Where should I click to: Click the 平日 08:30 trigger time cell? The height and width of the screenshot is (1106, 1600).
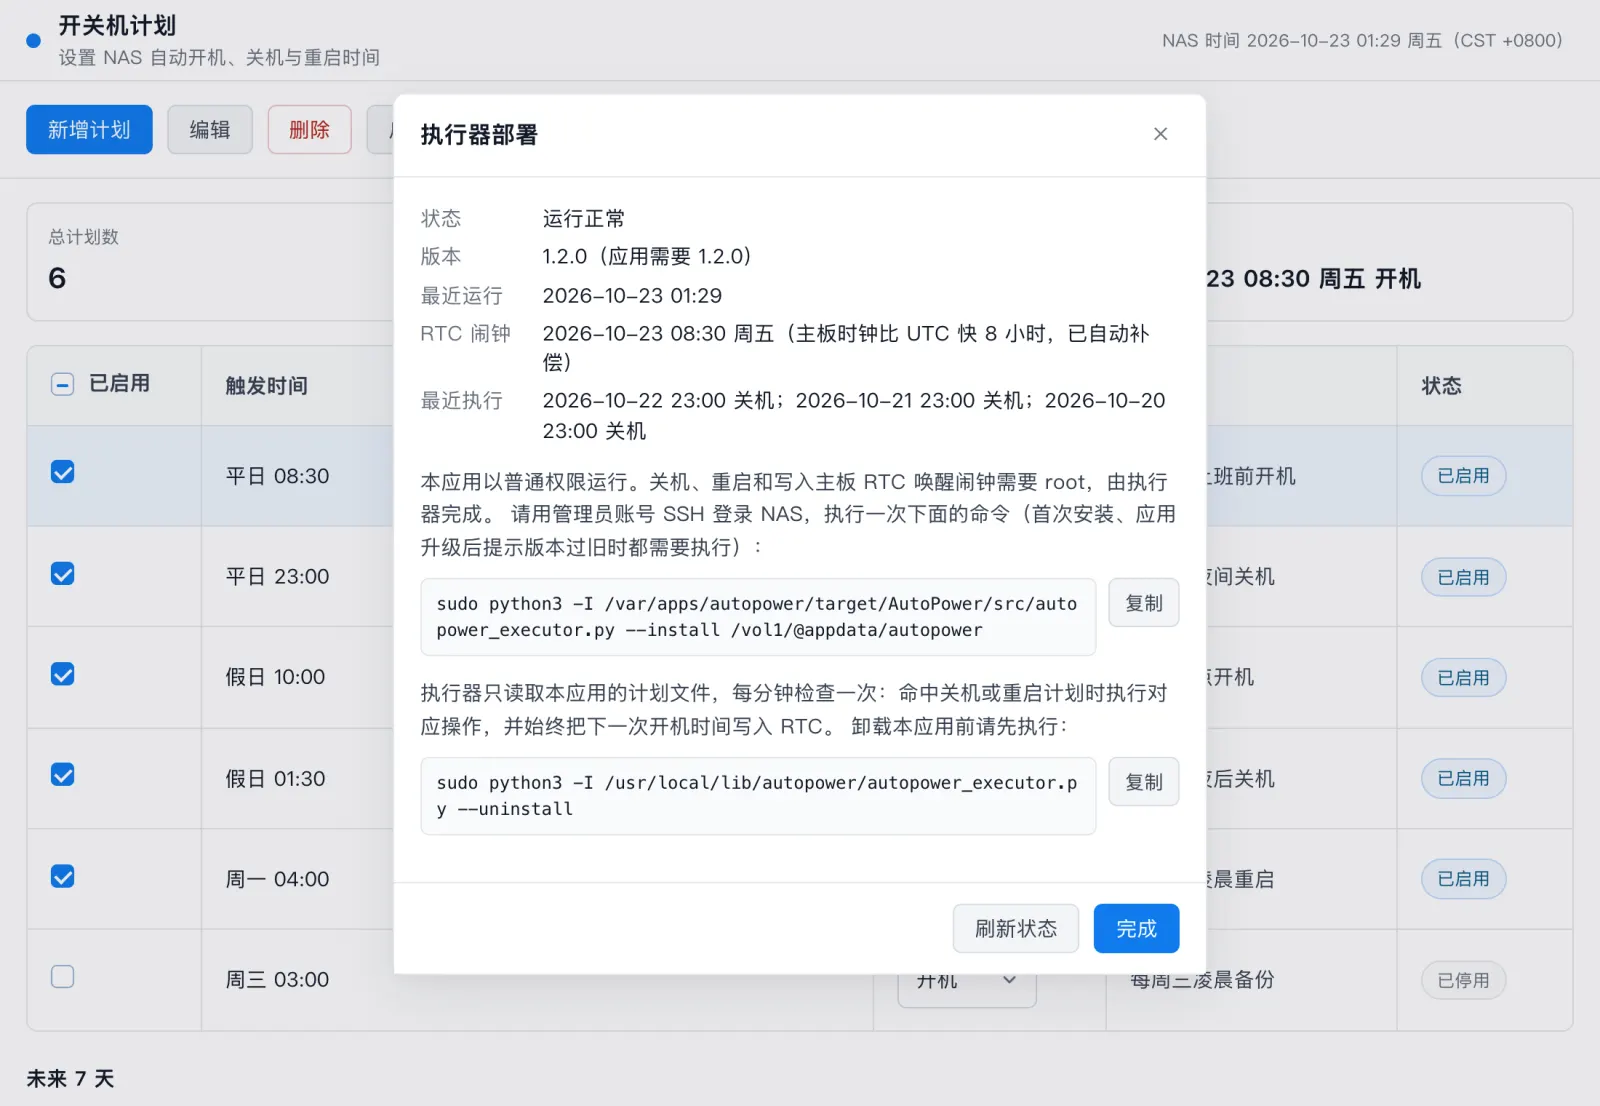277,476
